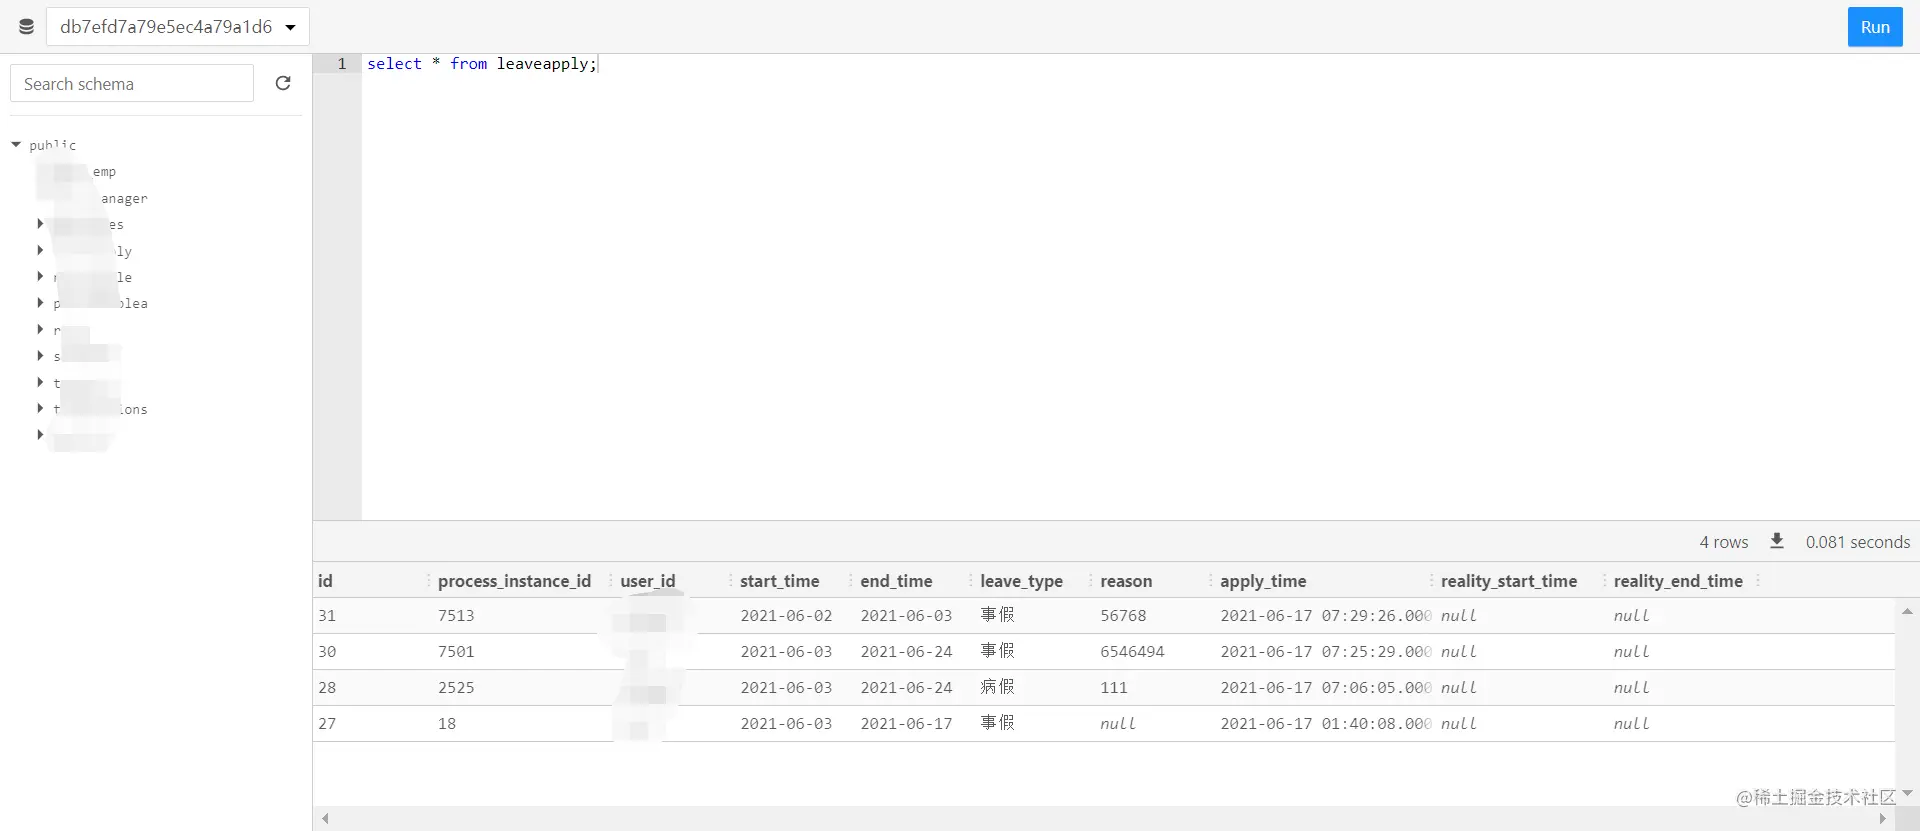Image resolution: width=1920 pixels, height=831 pixels.
Task: Select the leave_type column header
Action: (1021, 581)
